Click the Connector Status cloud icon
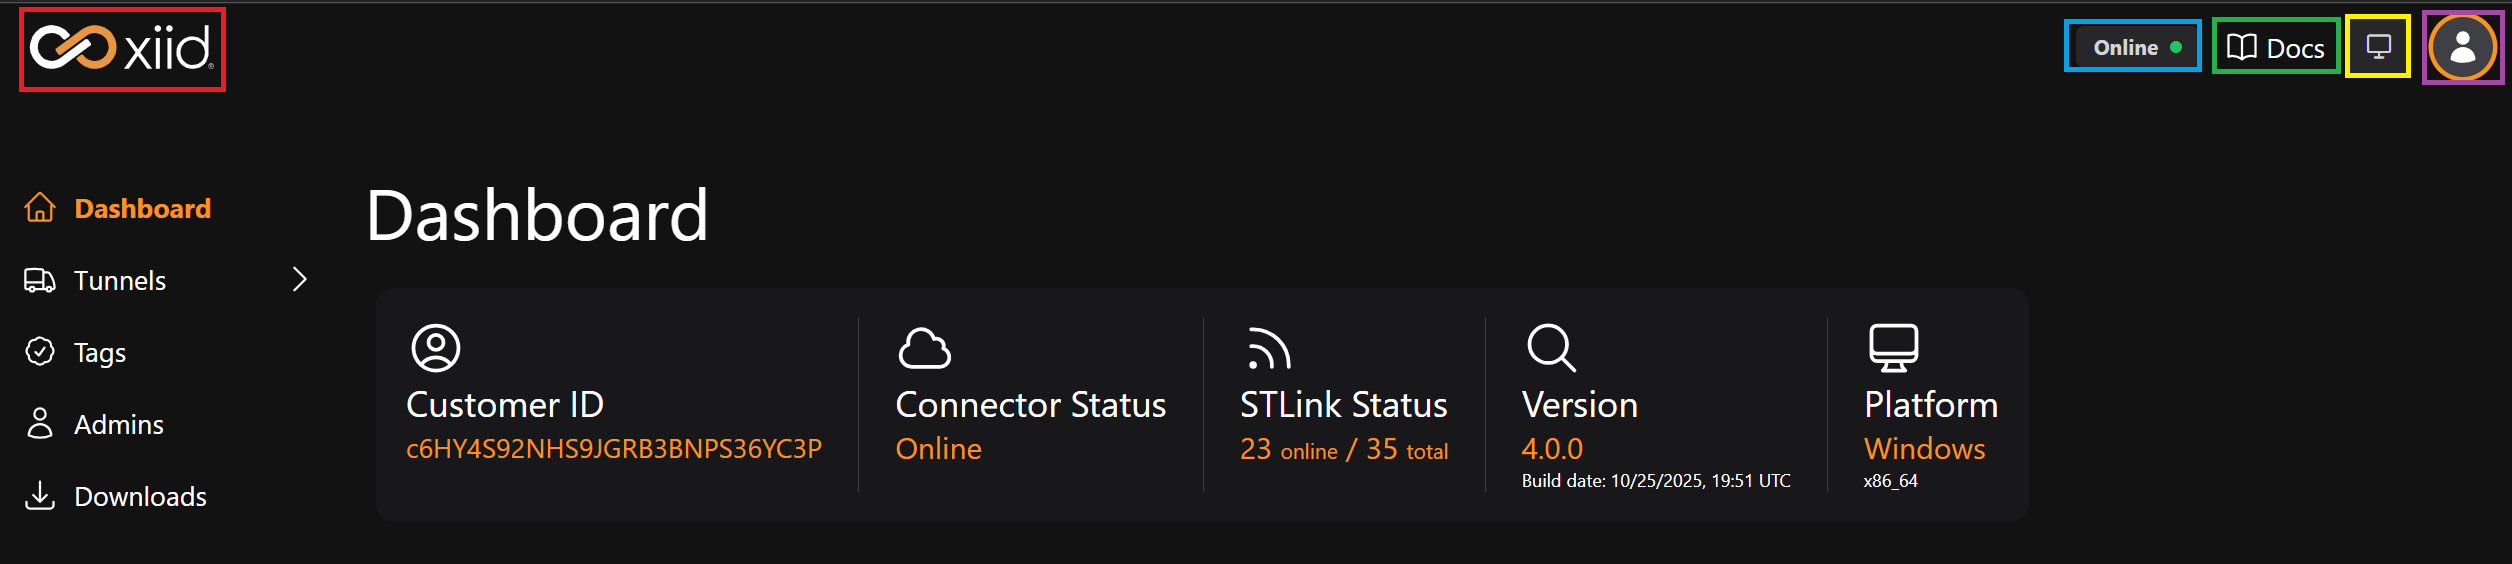The height and width of the screenshot is (564, 2512). (924, 348)
